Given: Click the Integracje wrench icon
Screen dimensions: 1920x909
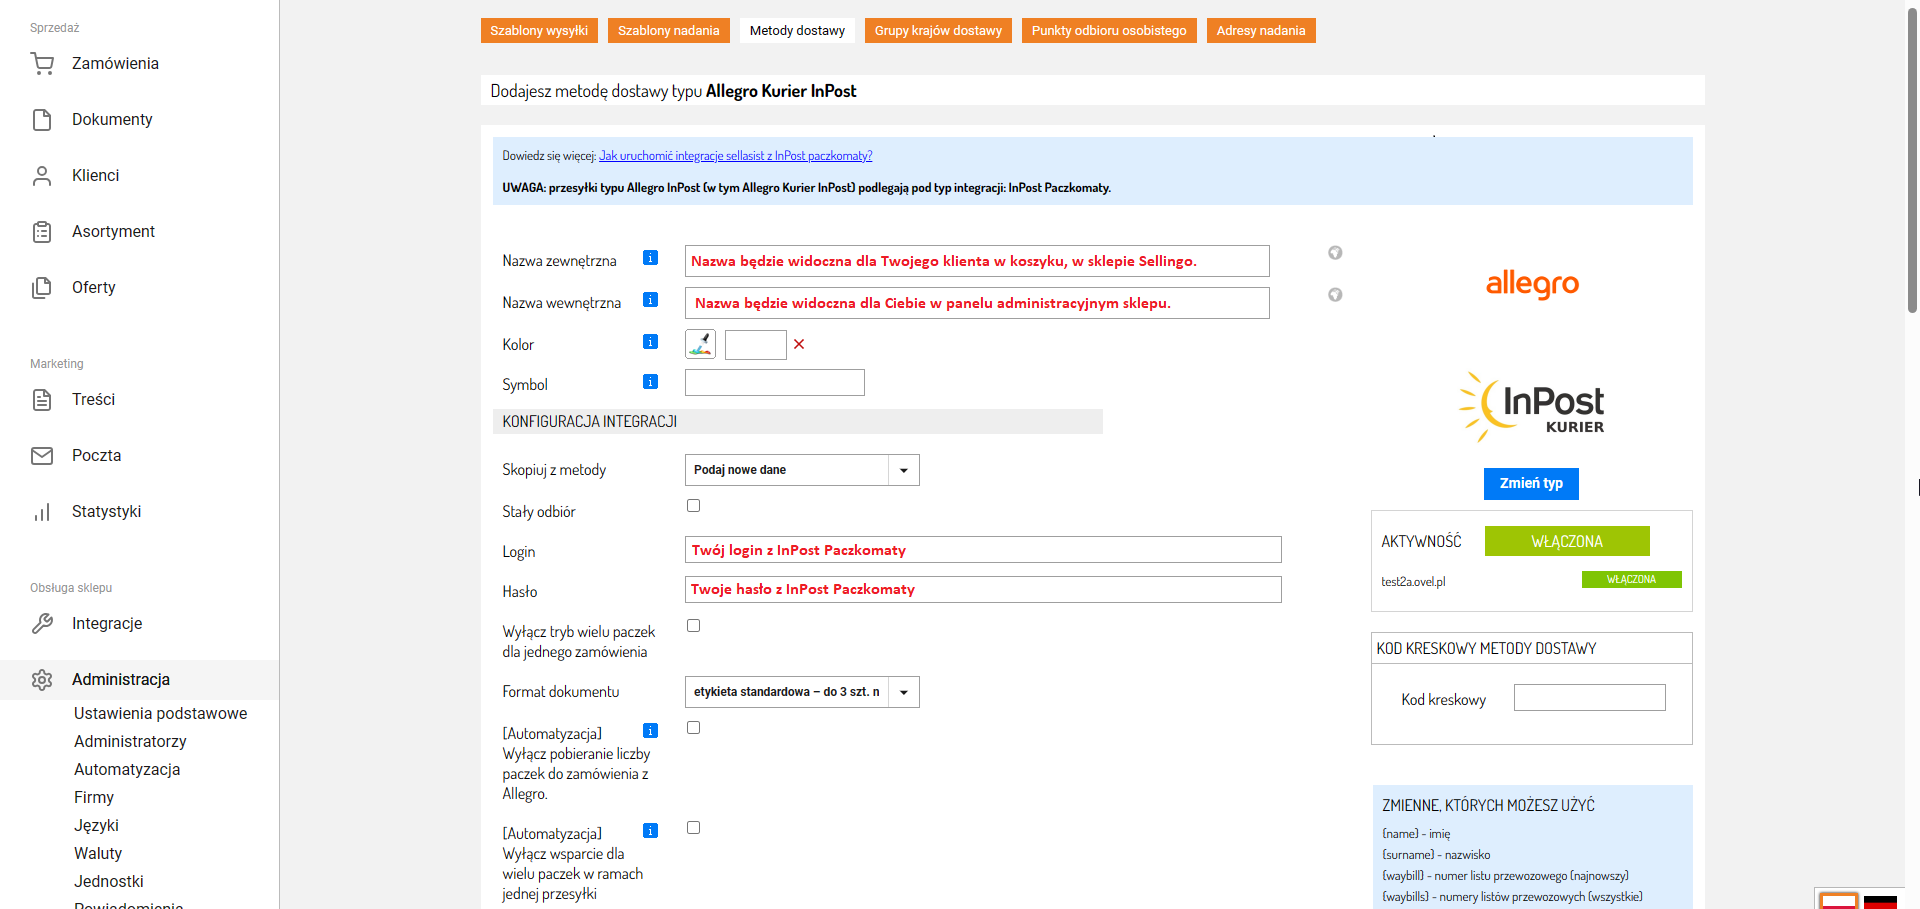Looking at the screenshot, I should pos(42,624).
